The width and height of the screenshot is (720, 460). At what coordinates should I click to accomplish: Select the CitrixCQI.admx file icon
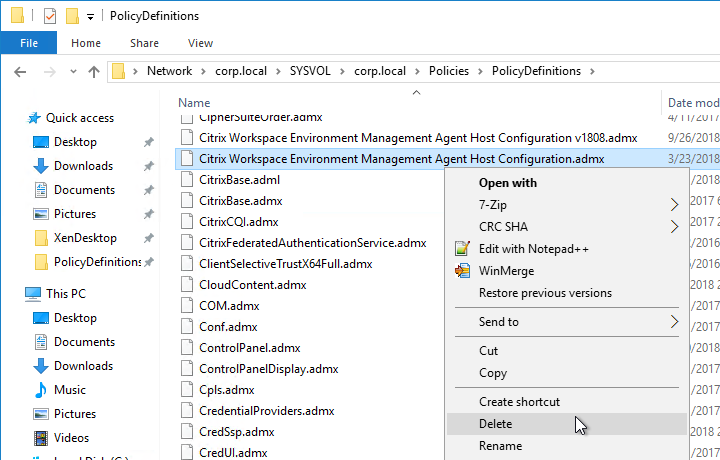[x=186, y=222]
